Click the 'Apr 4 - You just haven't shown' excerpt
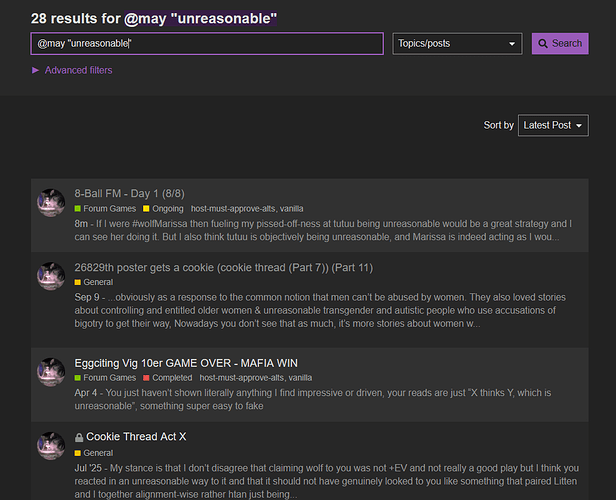This screenshot has width=616, height=500. 313,399
